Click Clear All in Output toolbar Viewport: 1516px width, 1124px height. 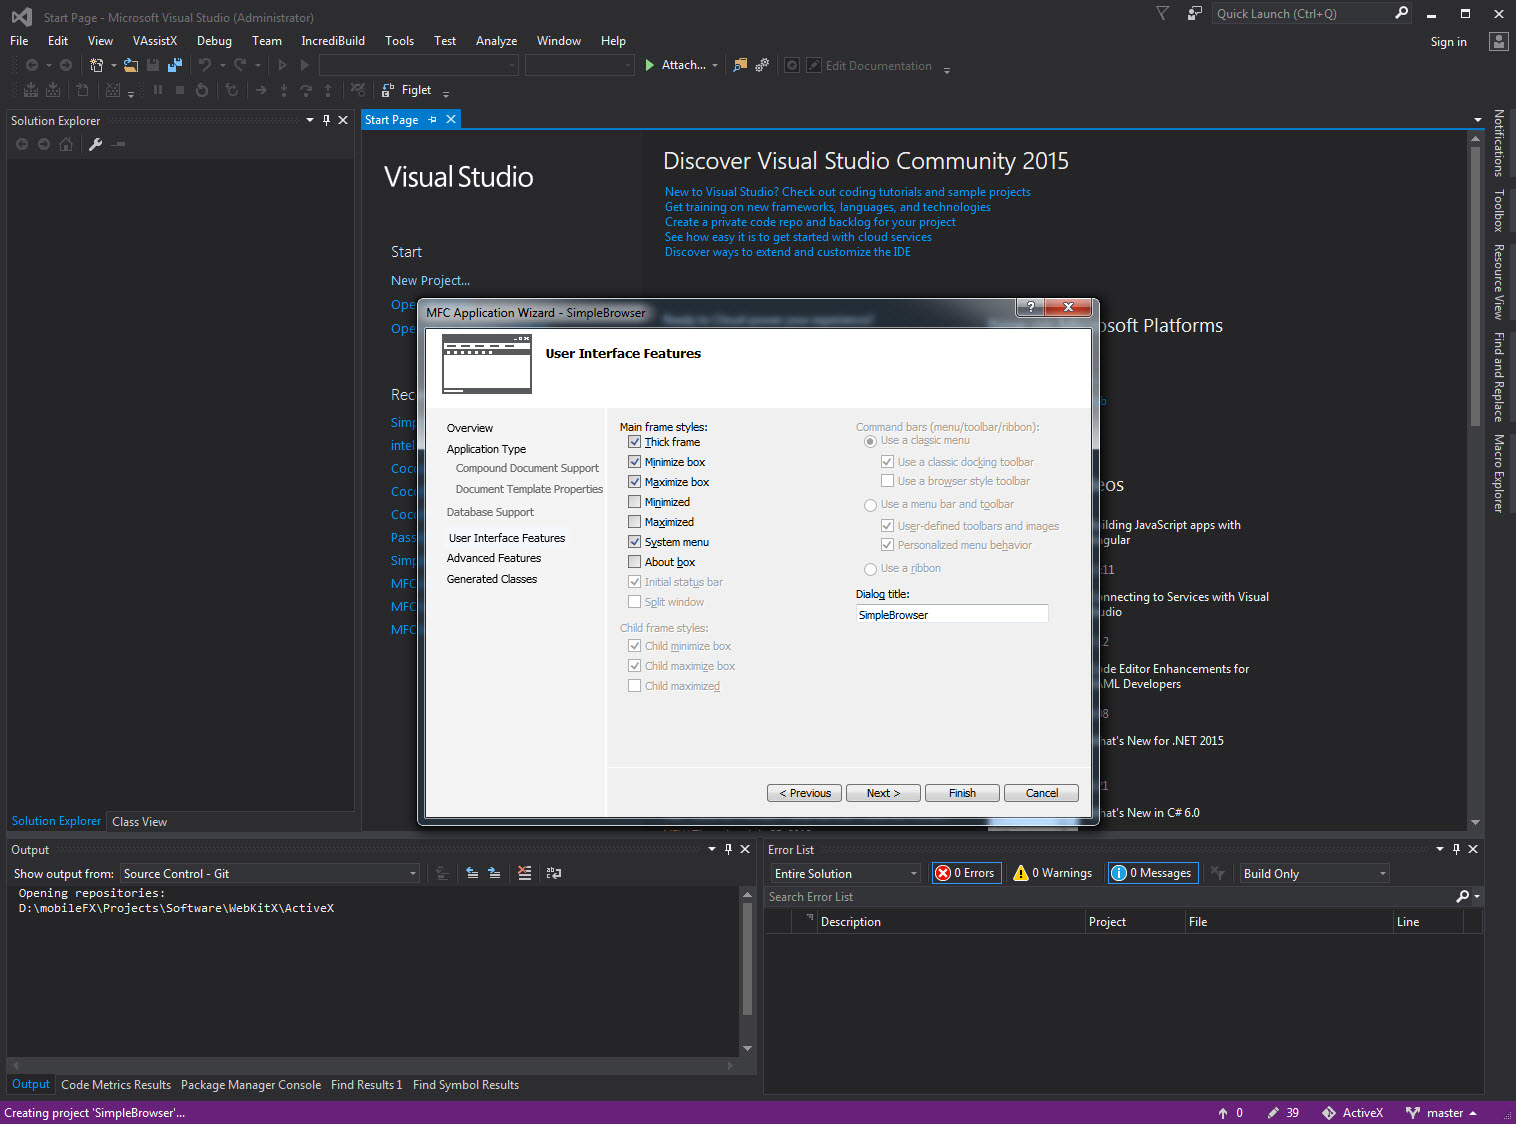tap(525, 873)
